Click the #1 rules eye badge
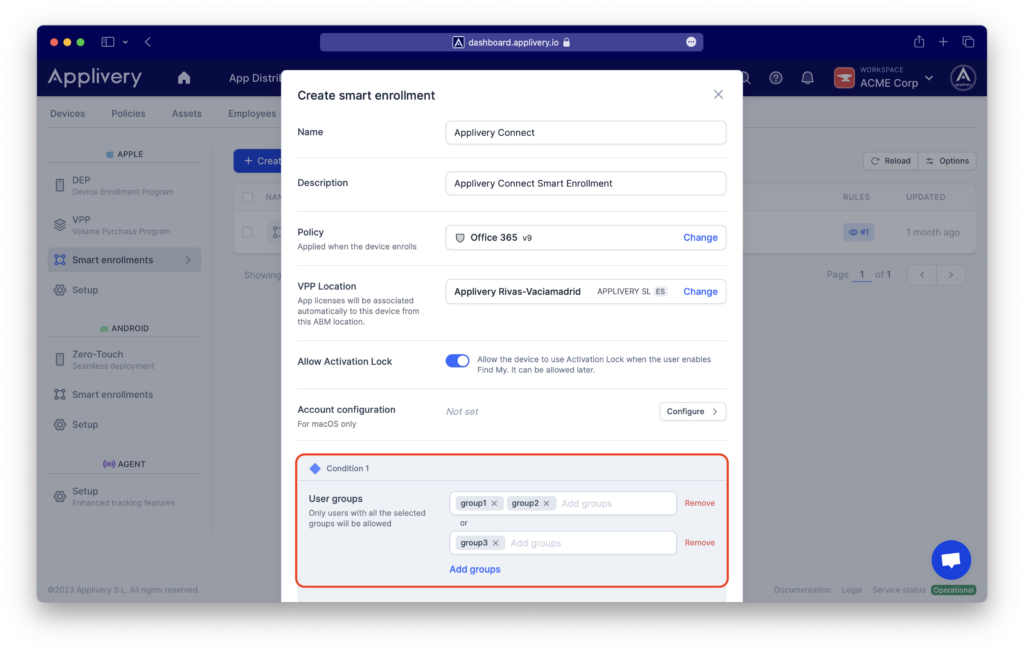This screenshot has width=1024, height=651. coord(858,232)
